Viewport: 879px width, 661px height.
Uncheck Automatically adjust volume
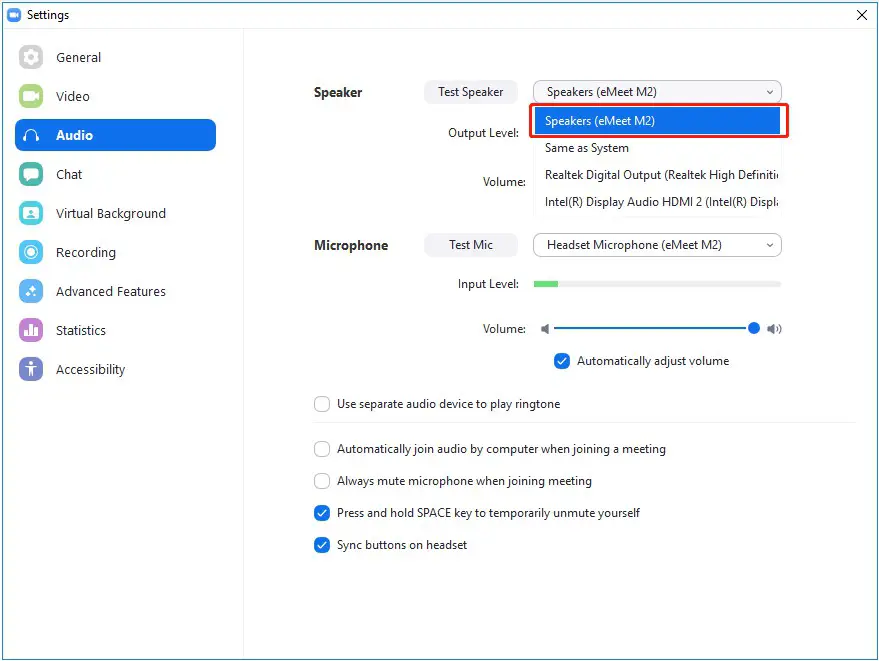[x=562, y=361]
